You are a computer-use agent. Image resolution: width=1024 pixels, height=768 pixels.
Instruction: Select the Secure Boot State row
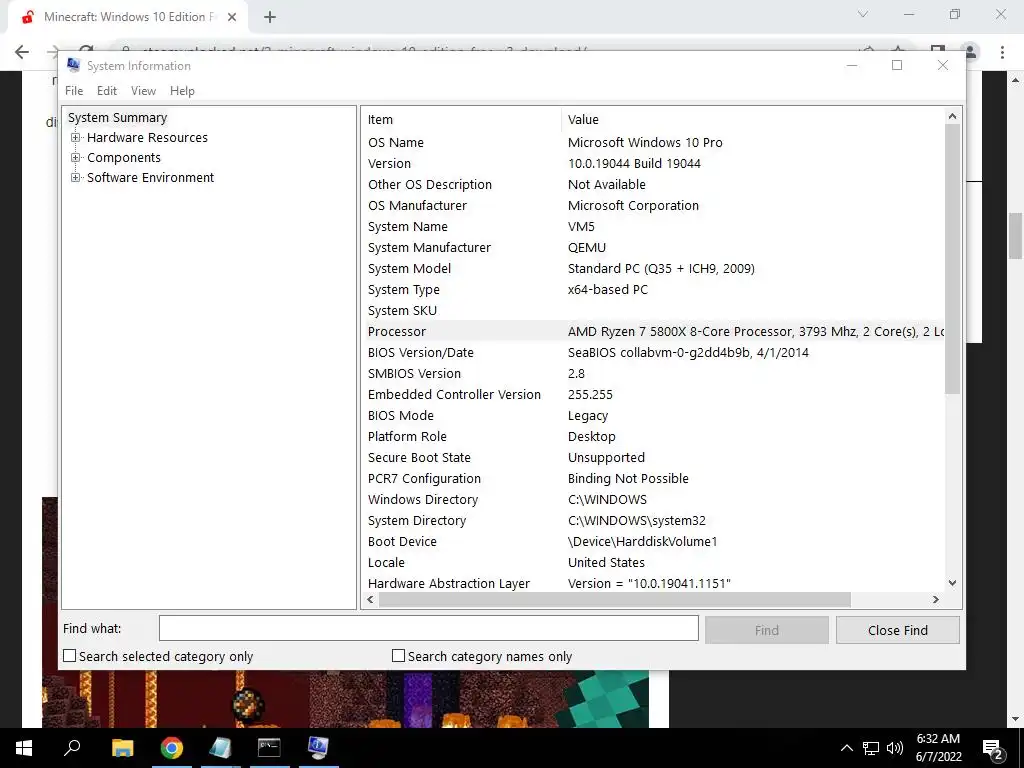click(x=653, y=458)
